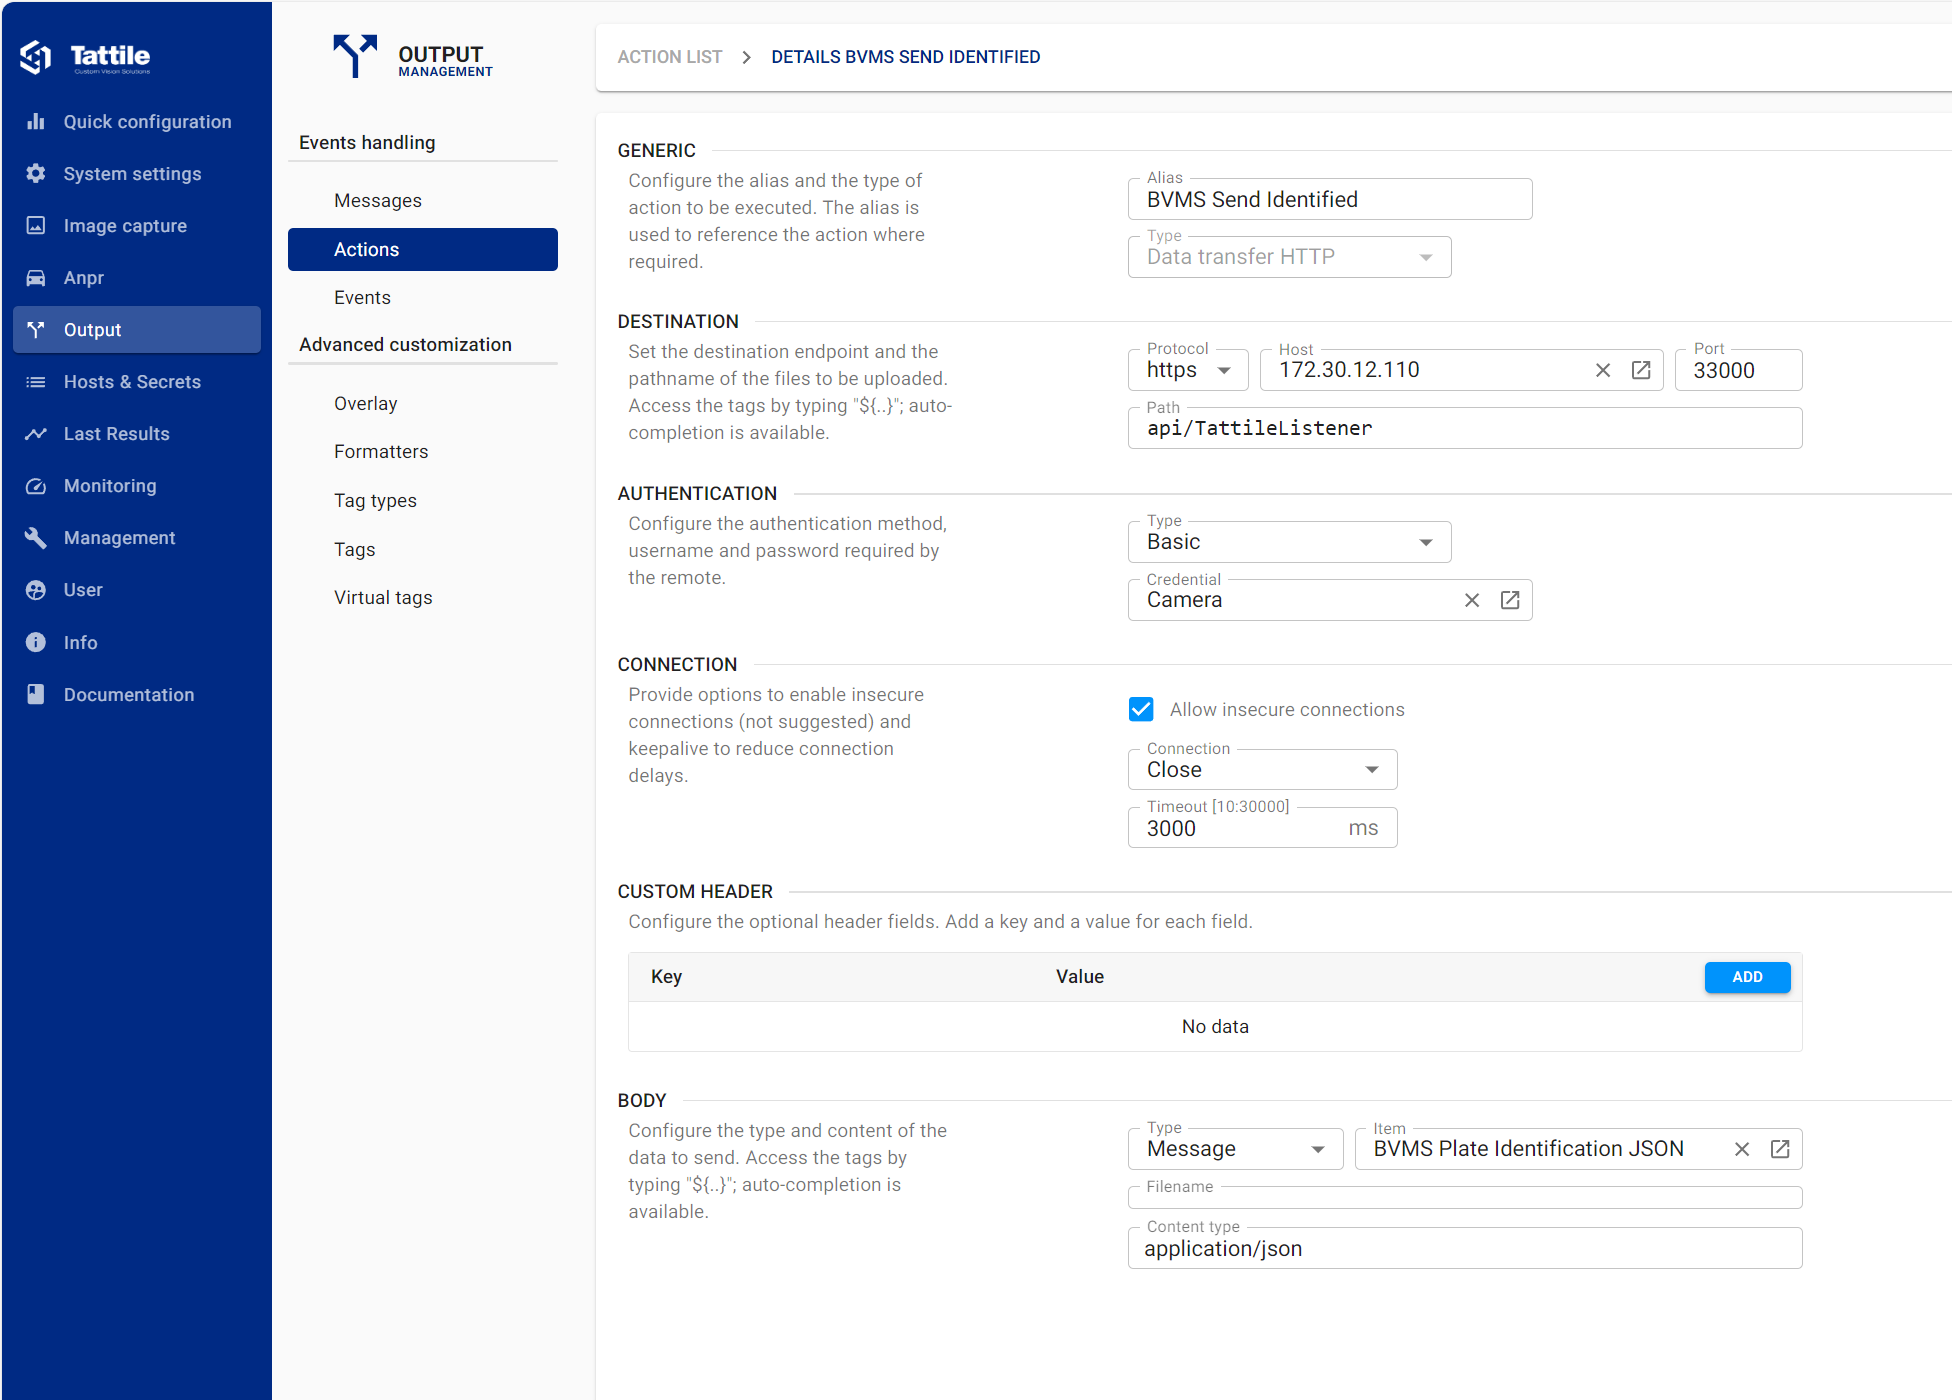Open the body Item link icon
This screenshot has width=1952, height=1400.
[x=1780, y=1149]
